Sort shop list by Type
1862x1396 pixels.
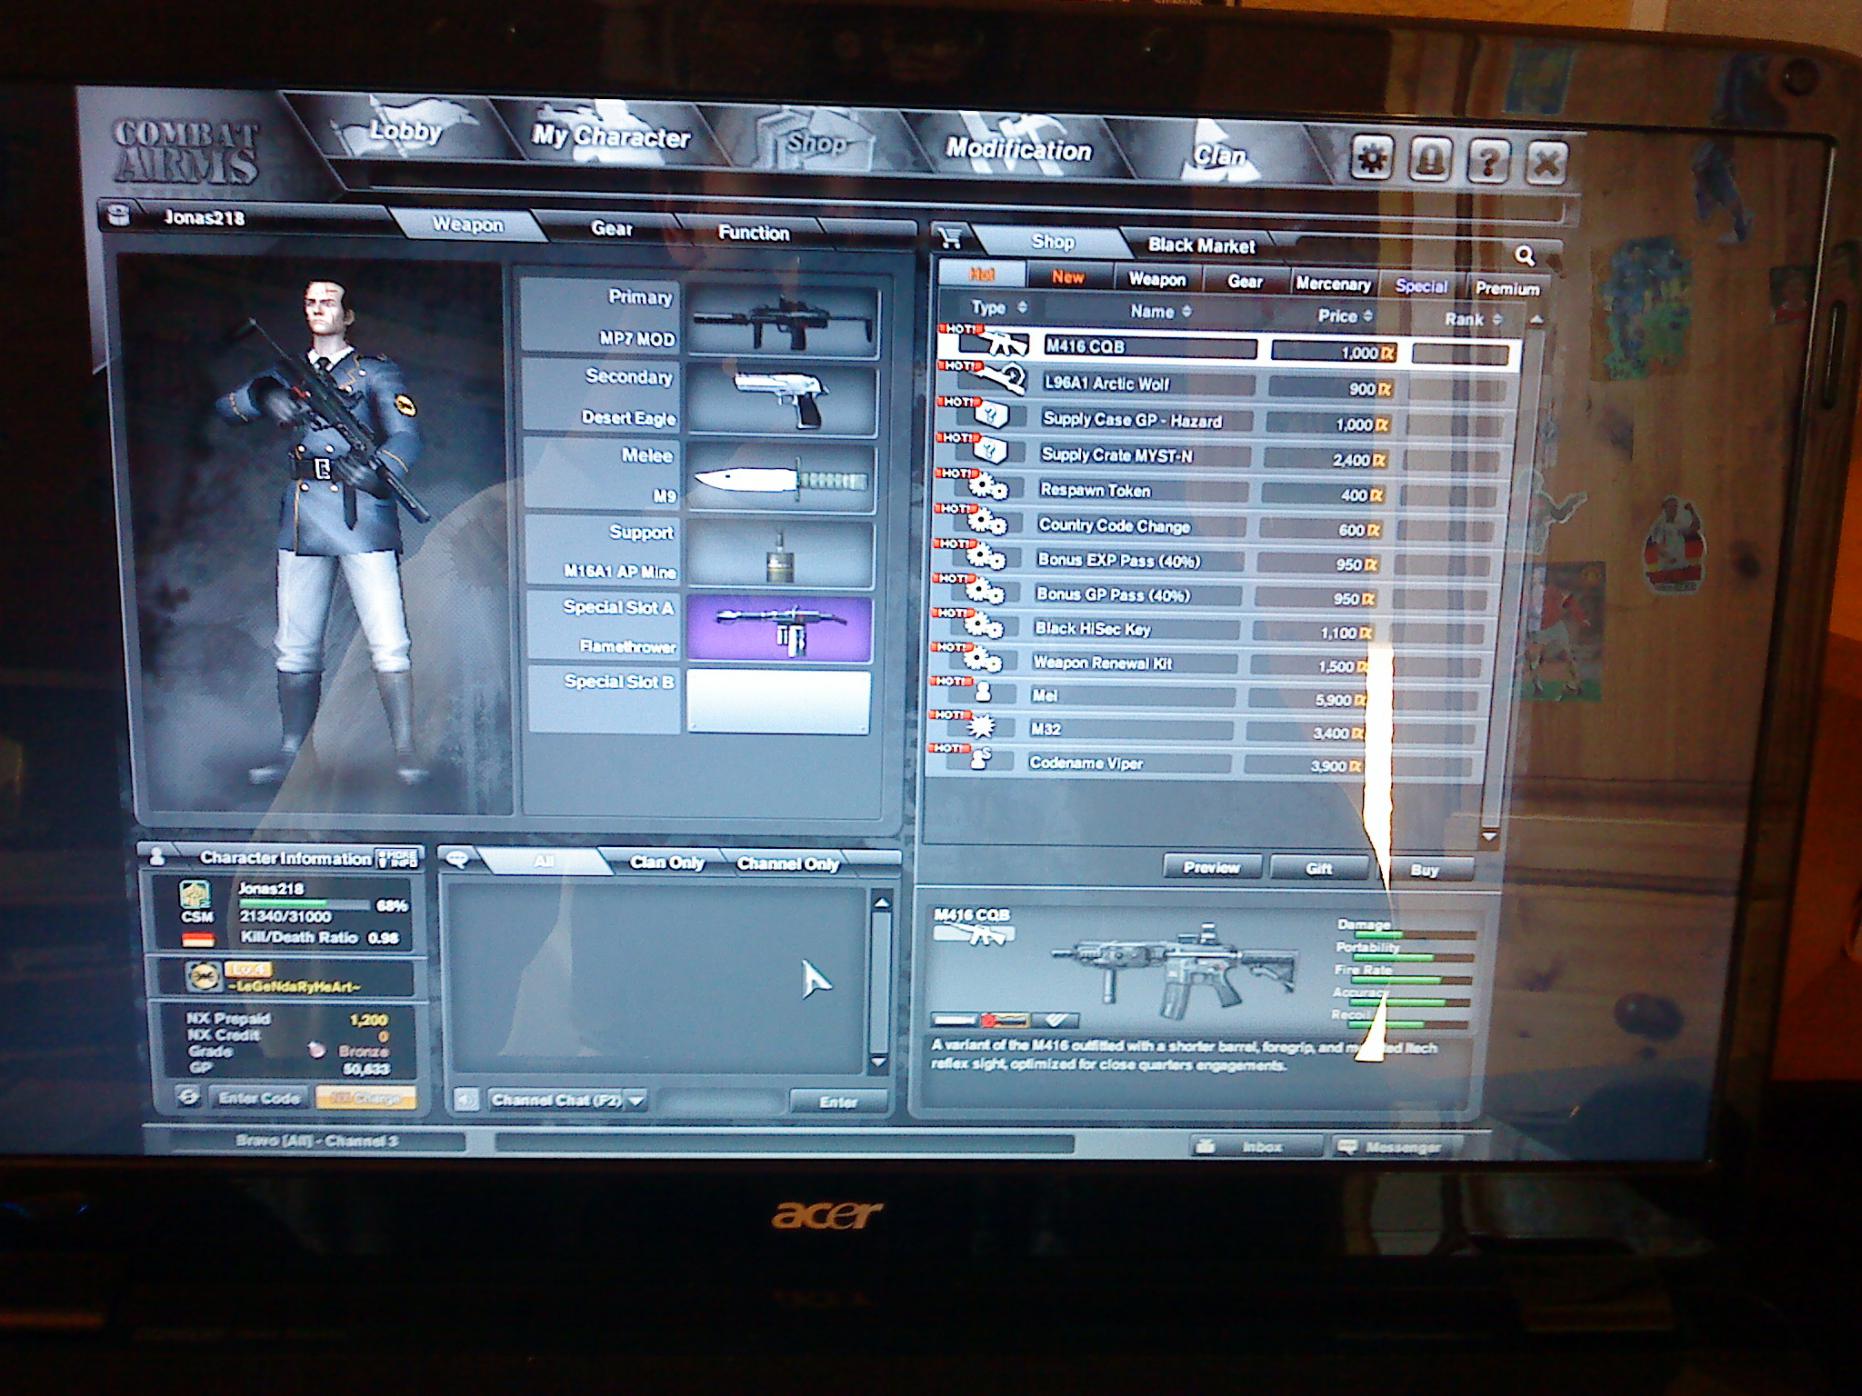tap(998, 307)
